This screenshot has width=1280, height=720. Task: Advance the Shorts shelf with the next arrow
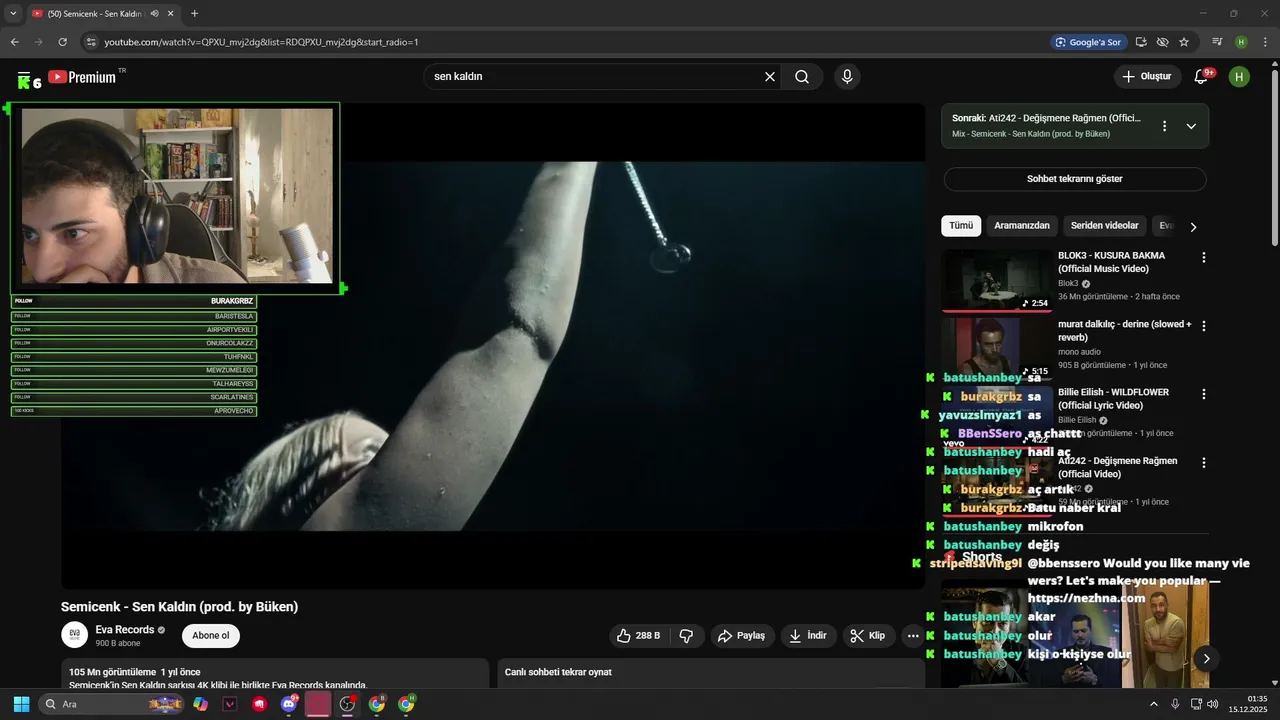click(1206, 658)
